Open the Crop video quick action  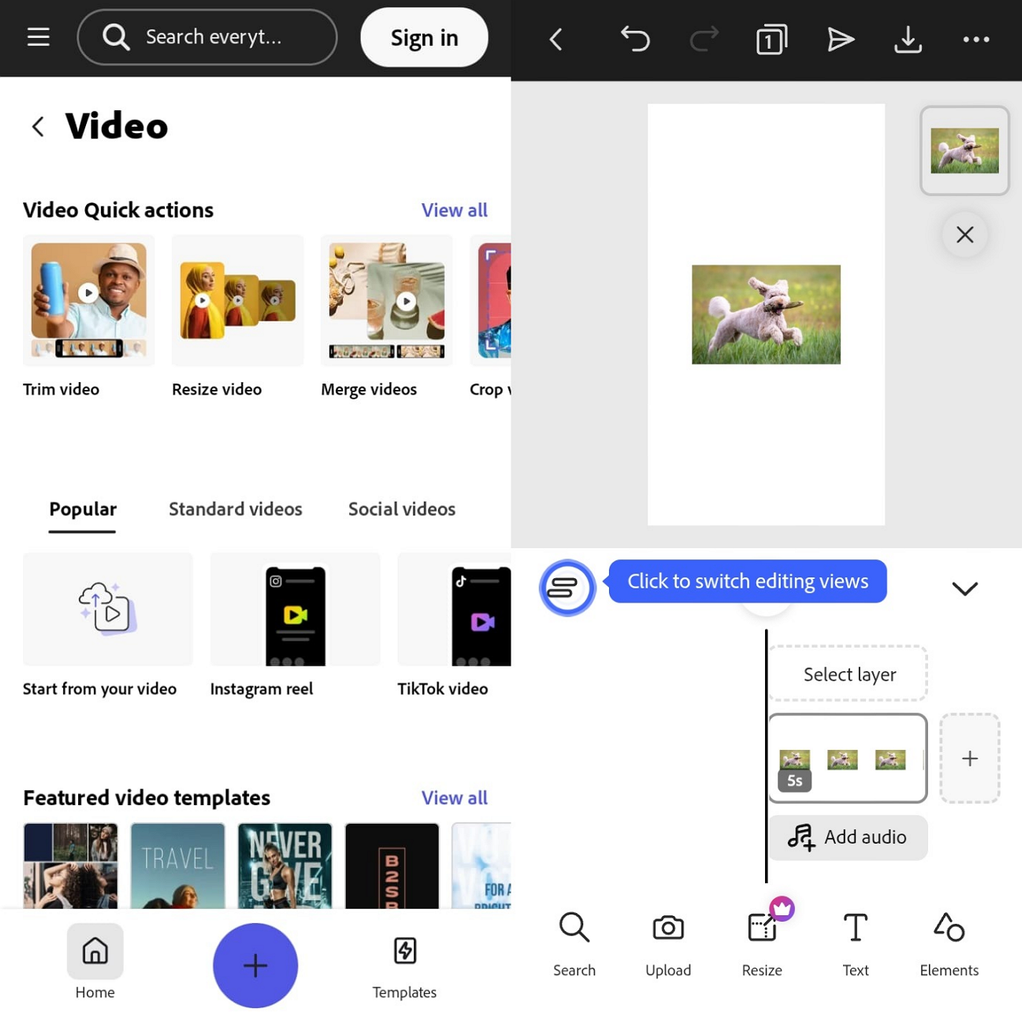490,317
